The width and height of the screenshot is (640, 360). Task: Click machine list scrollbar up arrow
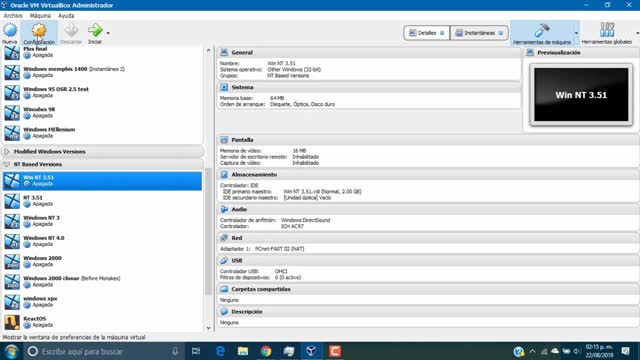coord(208,50)
